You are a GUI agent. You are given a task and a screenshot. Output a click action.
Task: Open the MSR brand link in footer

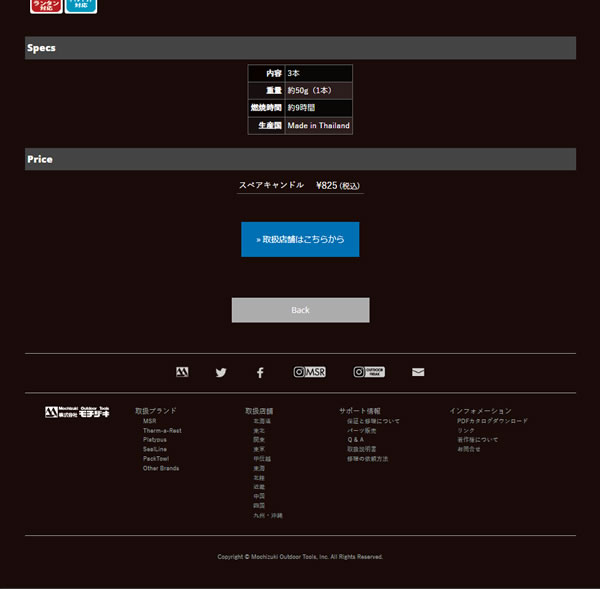click(x=149, y=421)
